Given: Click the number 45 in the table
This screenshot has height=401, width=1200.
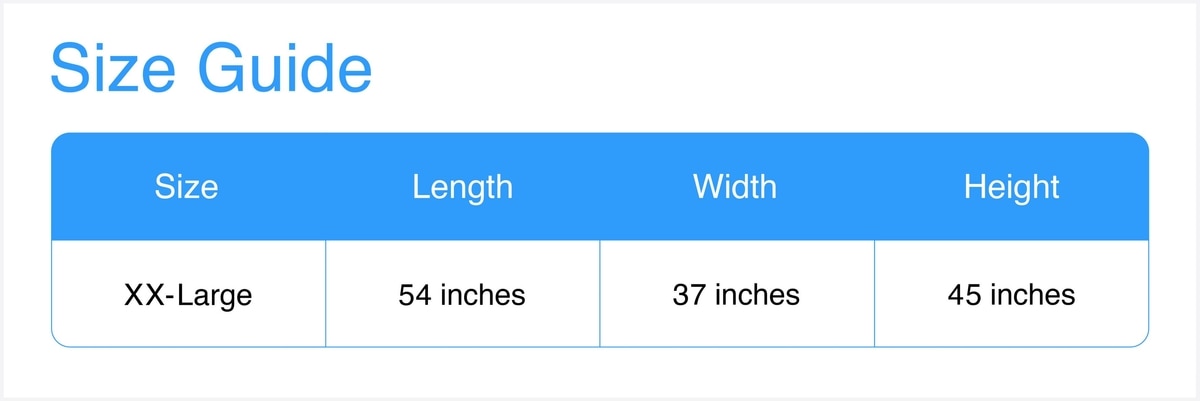Looking at the screenshot, I should 963,295.
